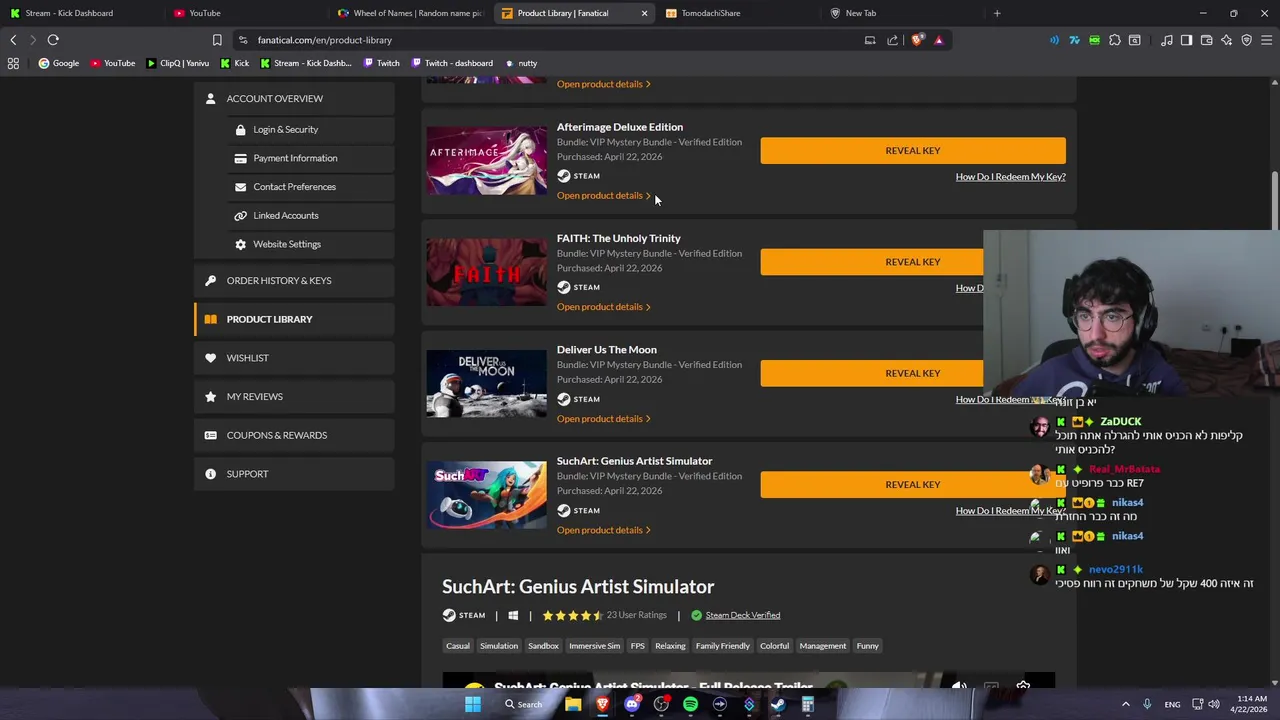Click the Management tag
This screenshot has width=1280, height=720.
click(822, 646)
